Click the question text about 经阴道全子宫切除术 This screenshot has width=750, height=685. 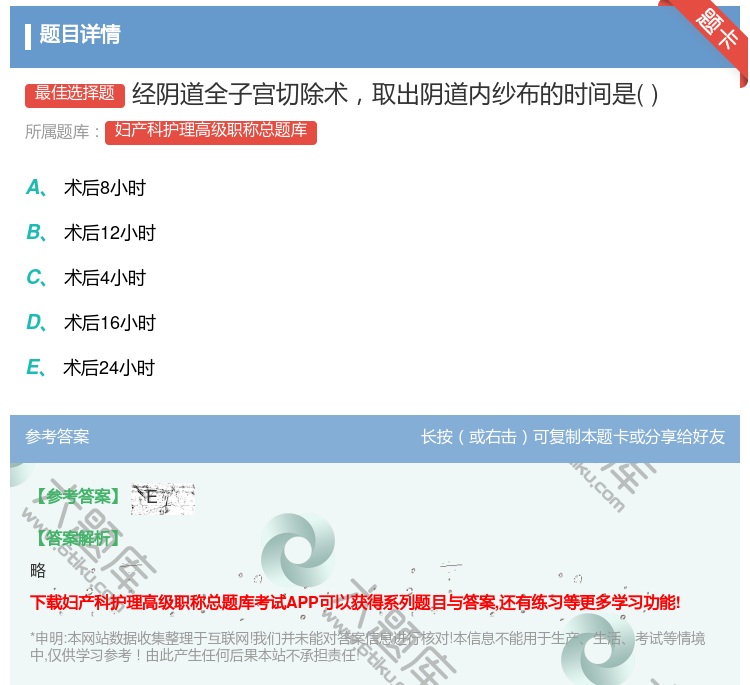click(395, 94)
